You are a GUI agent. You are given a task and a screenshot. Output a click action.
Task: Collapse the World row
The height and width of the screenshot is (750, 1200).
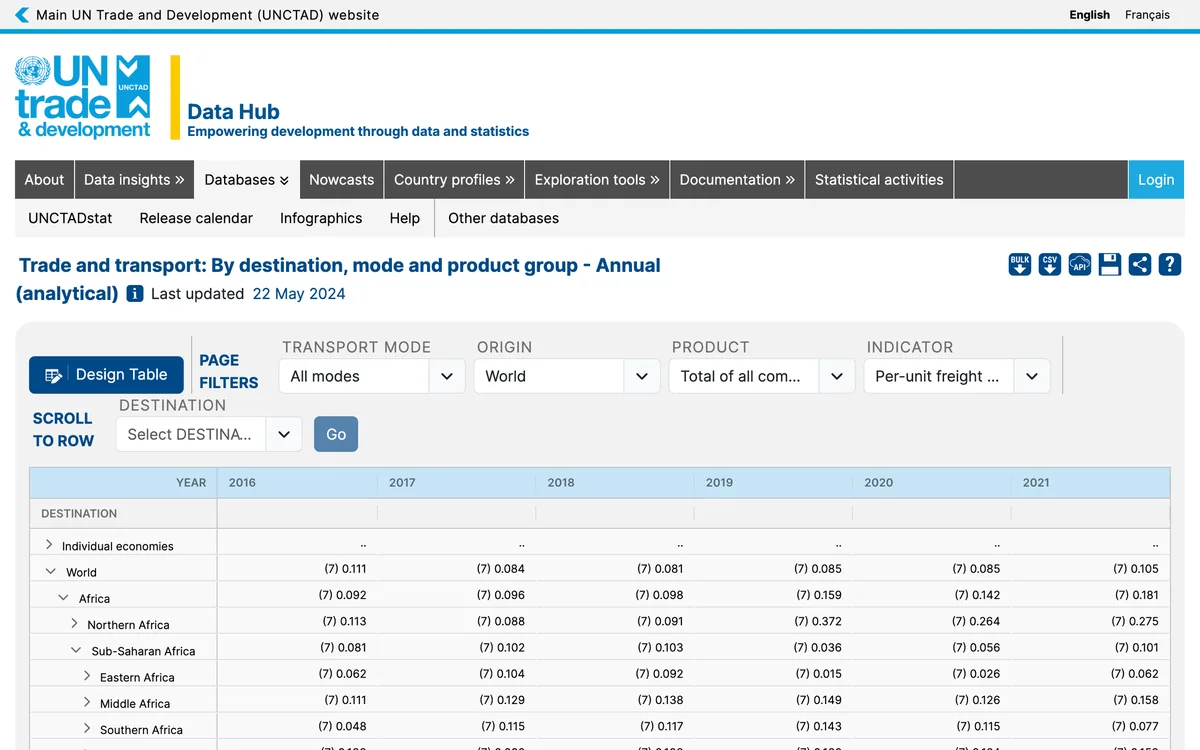50,572
